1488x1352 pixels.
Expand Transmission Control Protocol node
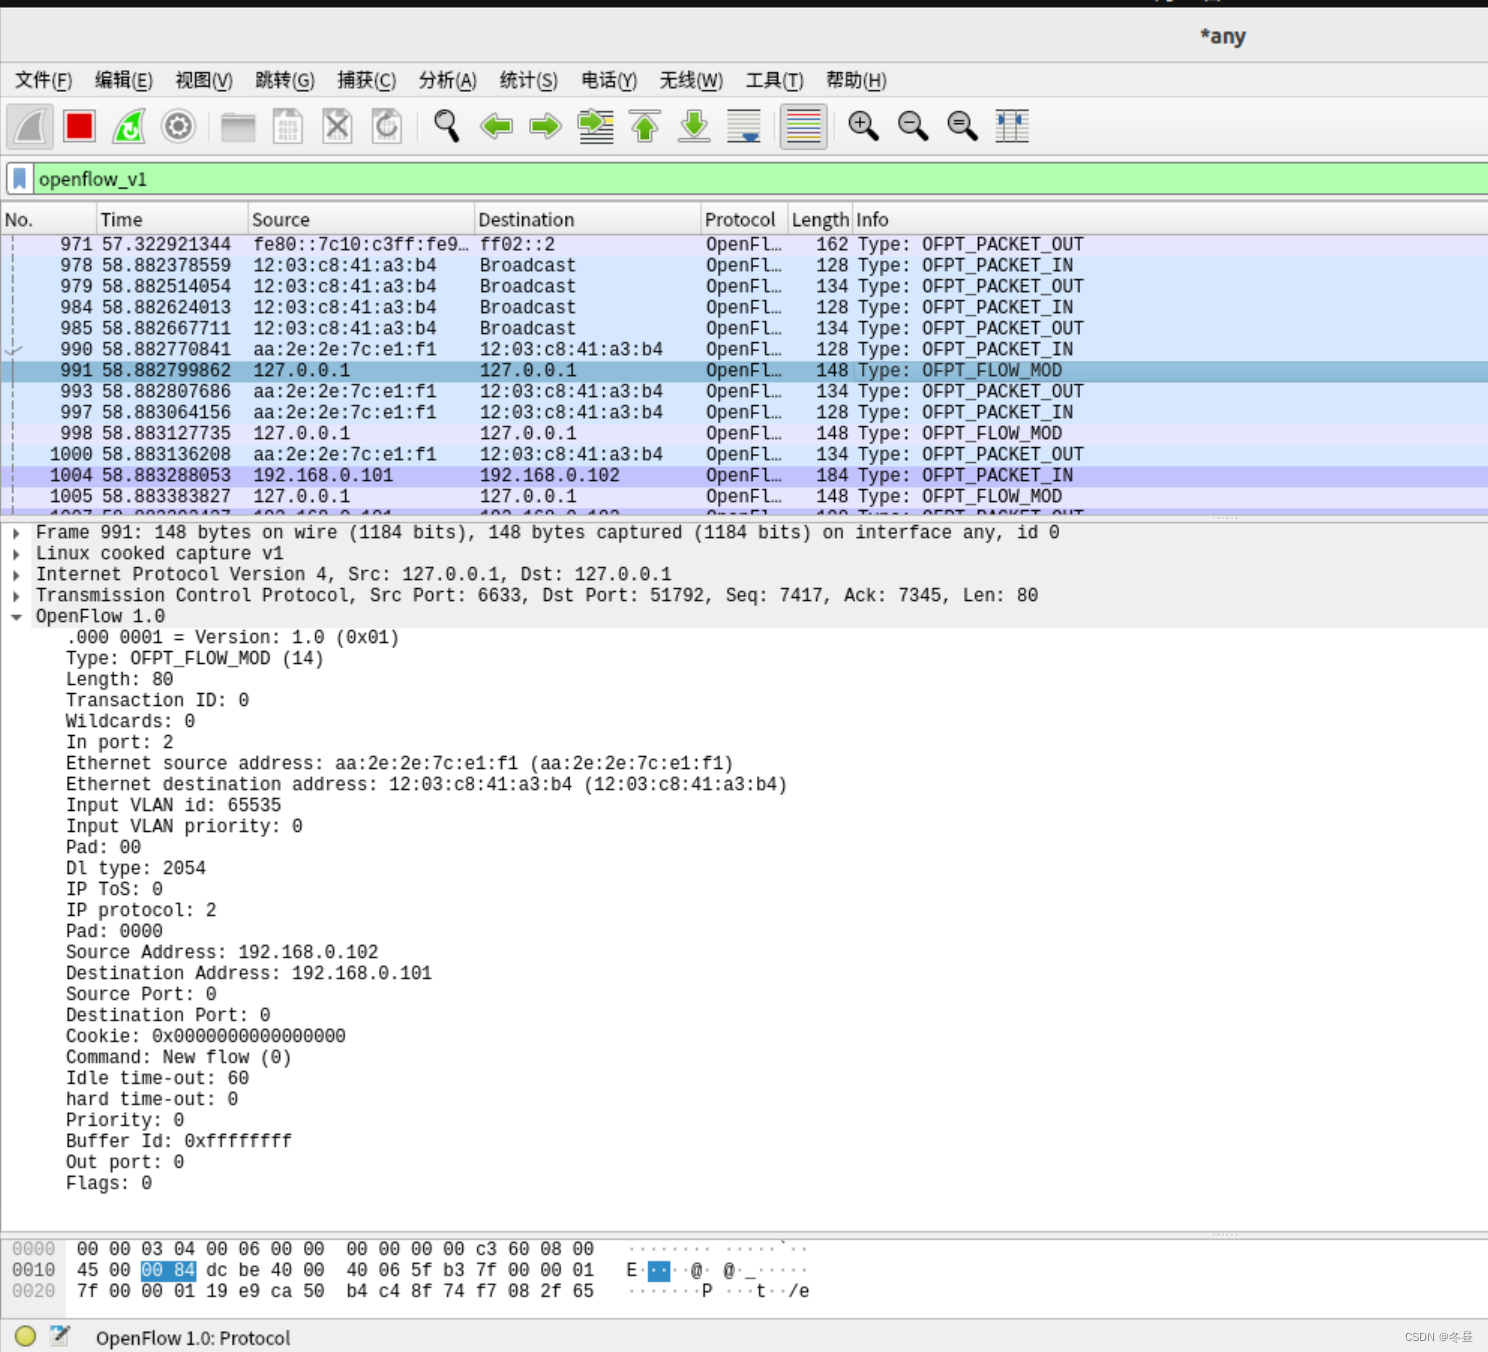[17, 596]
